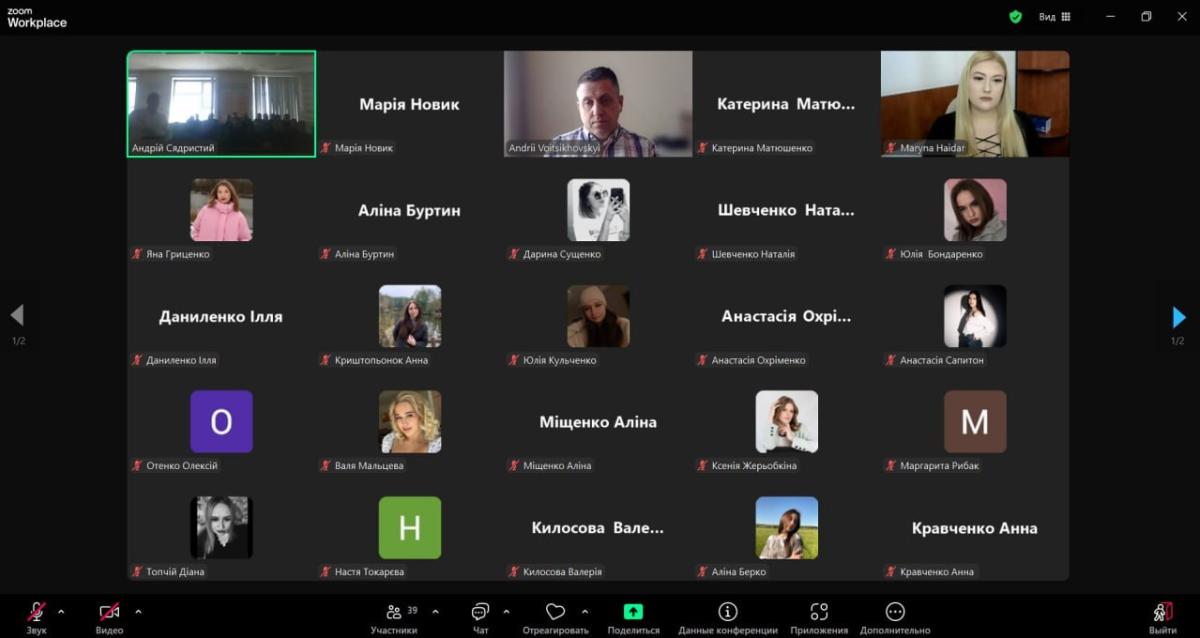Image resolution: width=1200 pixels, height=638 pixels.
Task: Click Дарина Сущенко profile picture
Action: [598, 210]
